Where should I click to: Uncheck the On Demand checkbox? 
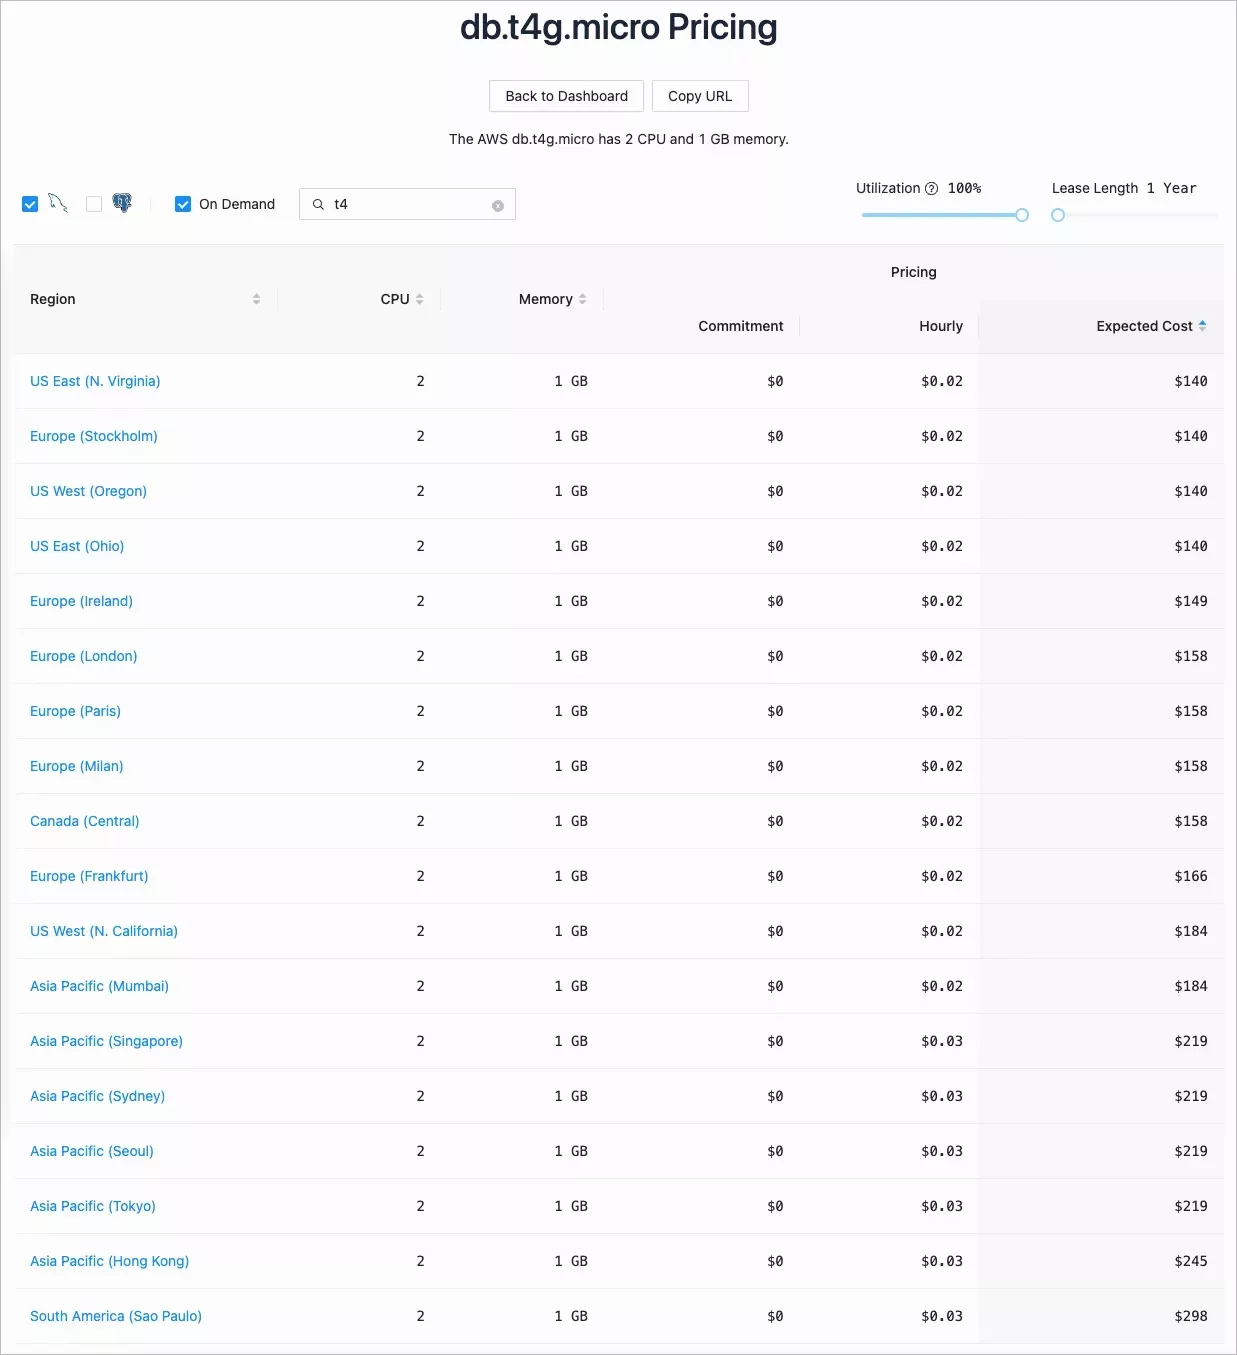point(183,204)
